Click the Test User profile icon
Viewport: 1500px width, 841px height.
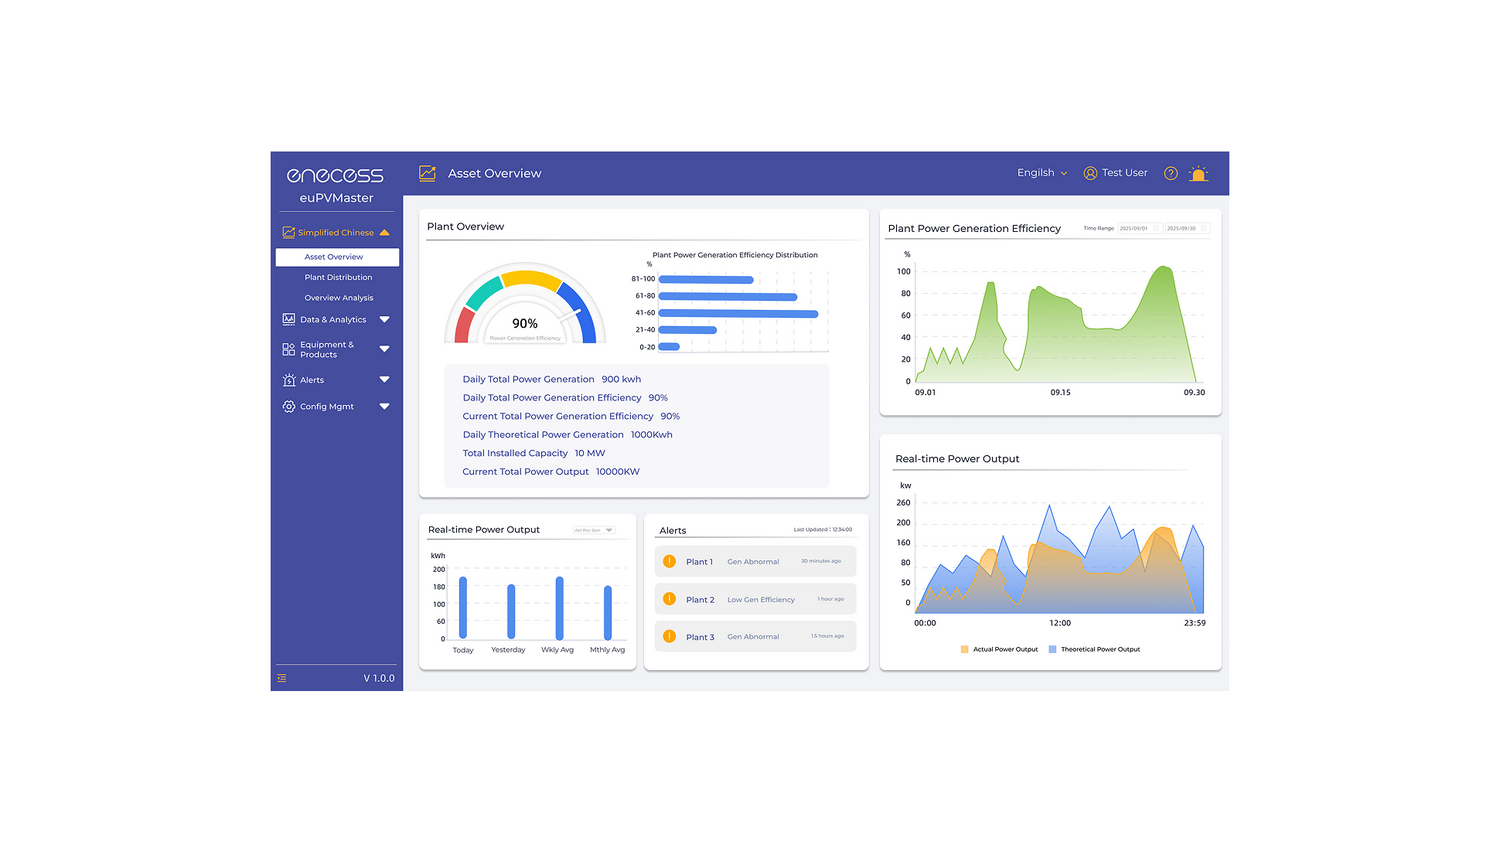click(x=1090, y=173)
